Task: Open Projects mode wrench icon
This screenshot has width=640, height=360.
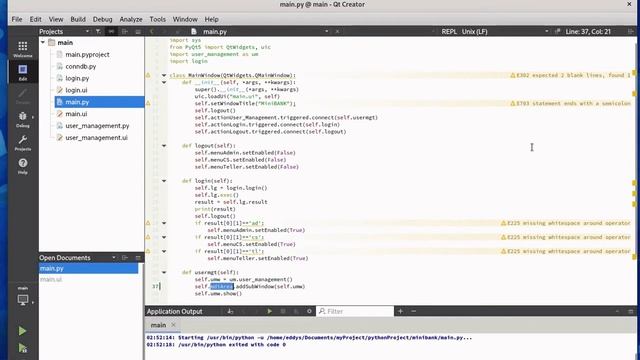Action: [23, 143]
